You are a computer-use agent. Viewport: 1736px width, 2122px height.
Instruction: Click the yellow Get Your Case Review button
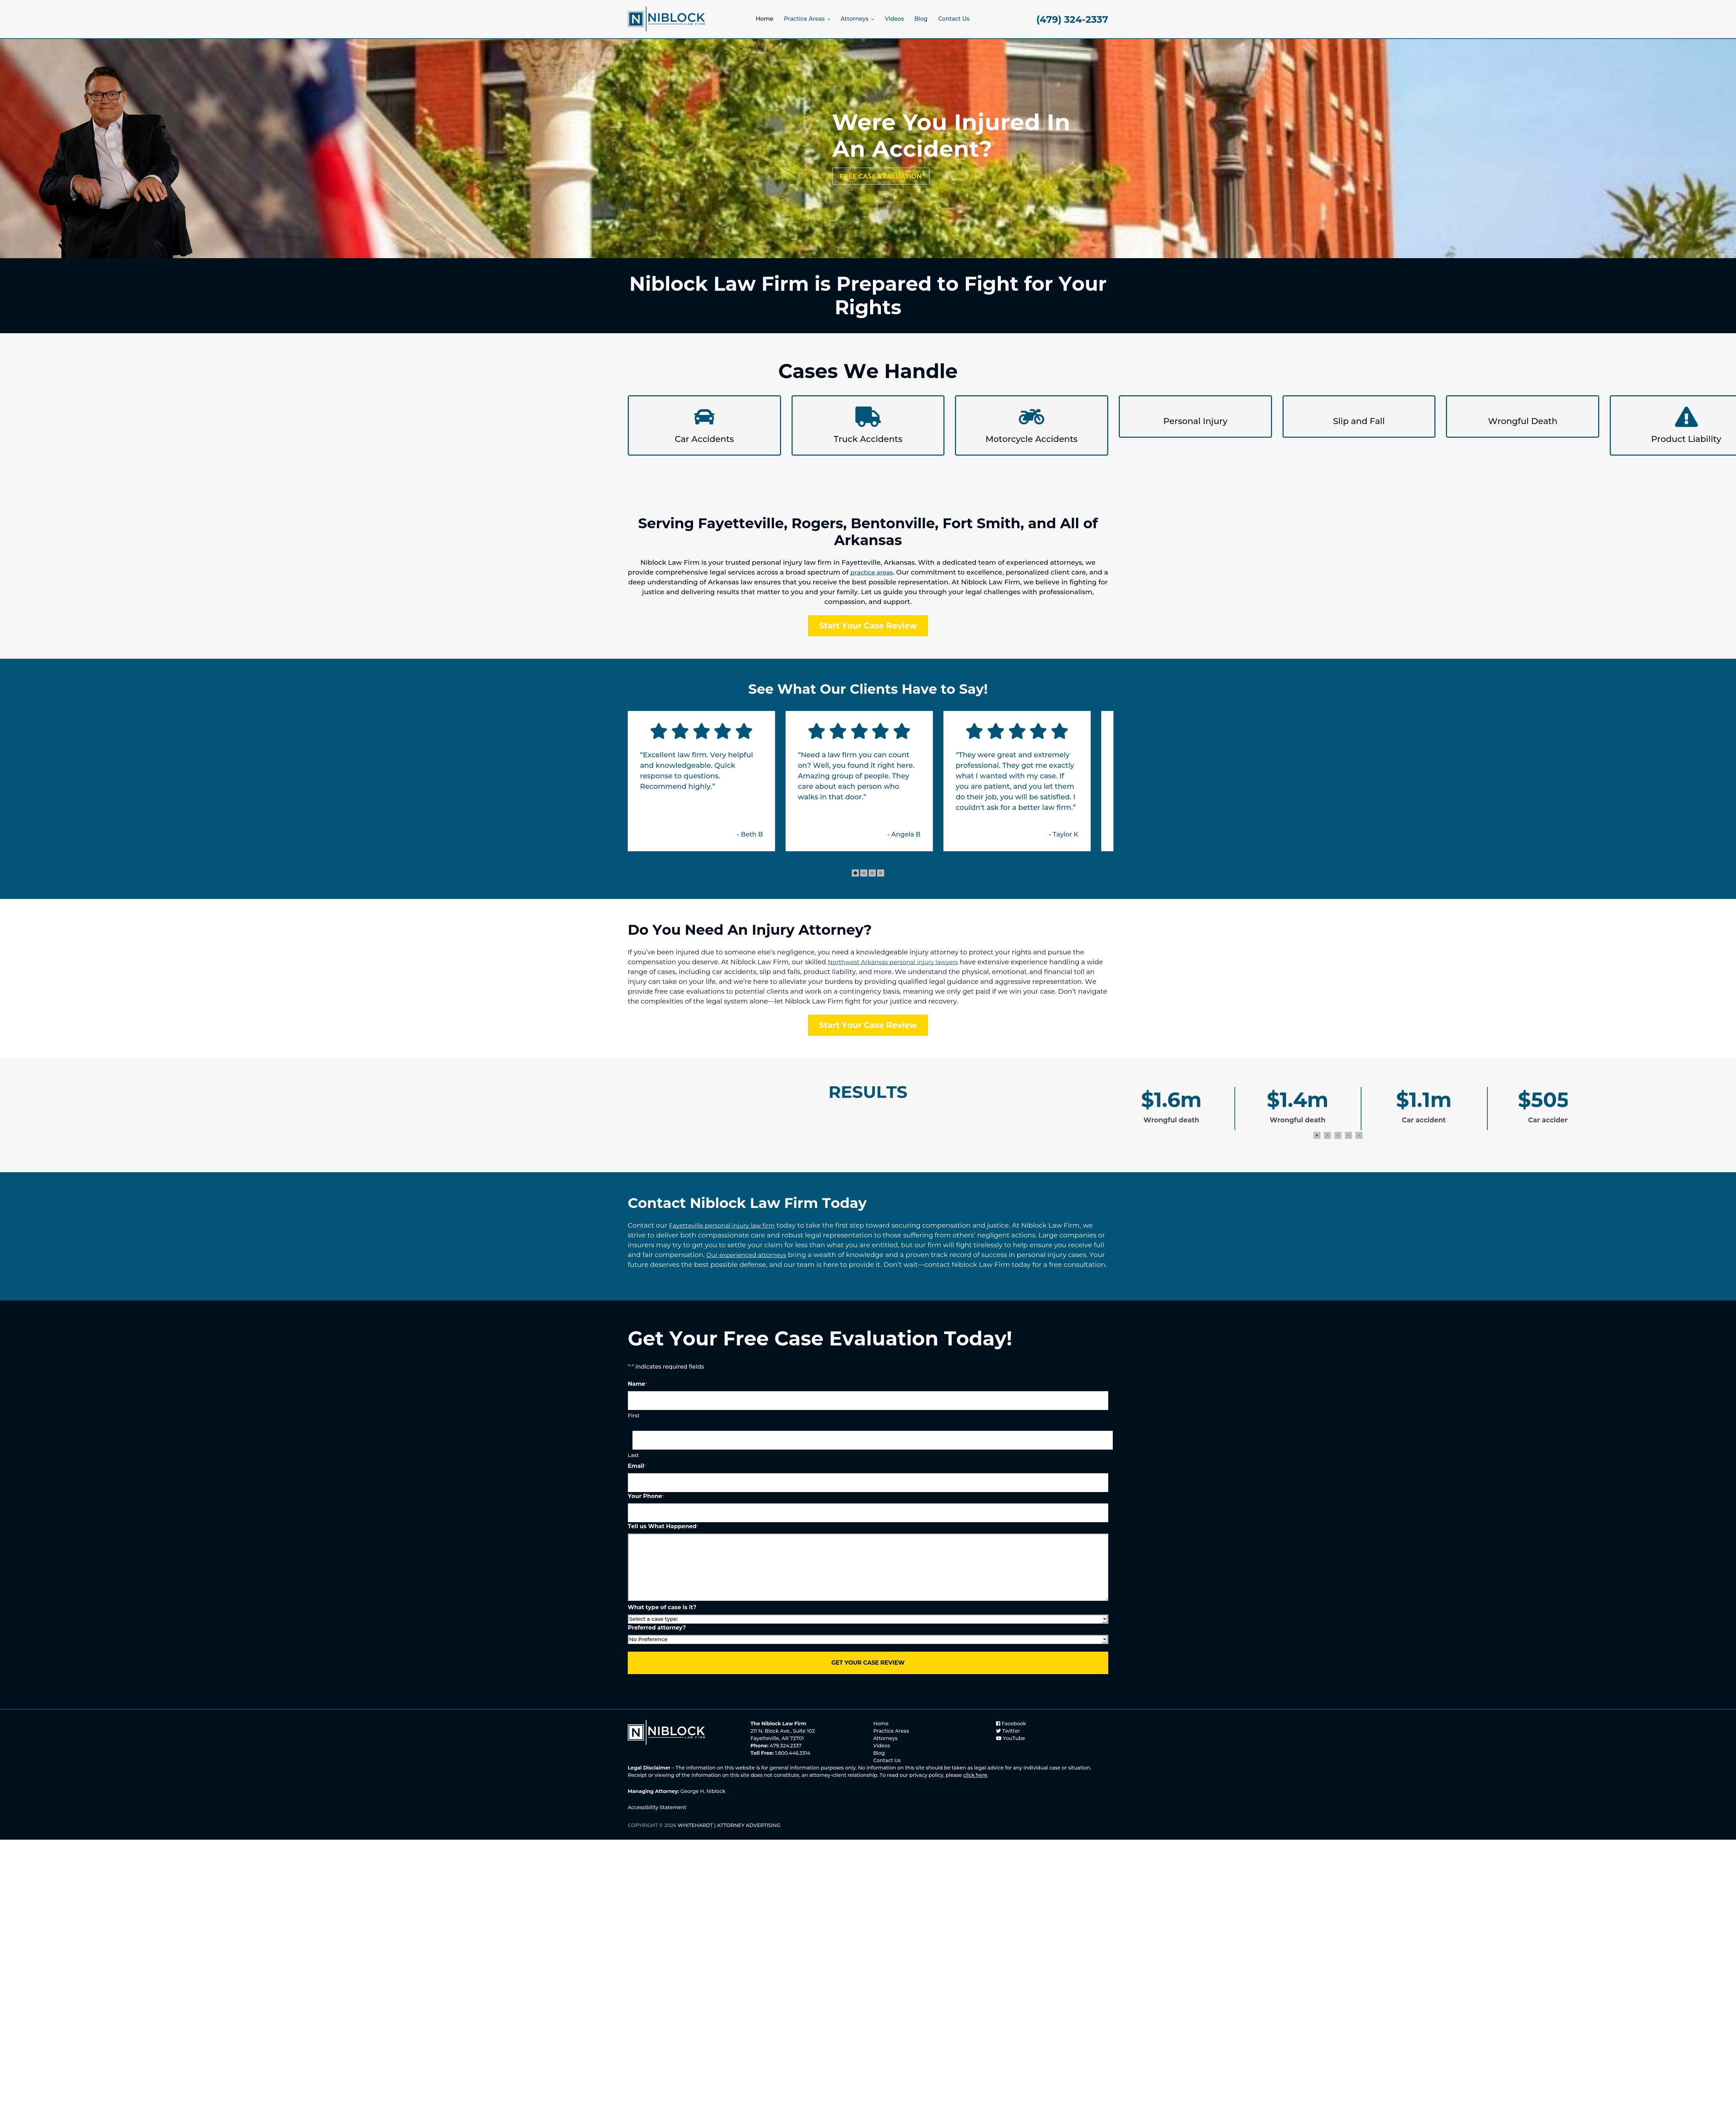coord(868,1662)
